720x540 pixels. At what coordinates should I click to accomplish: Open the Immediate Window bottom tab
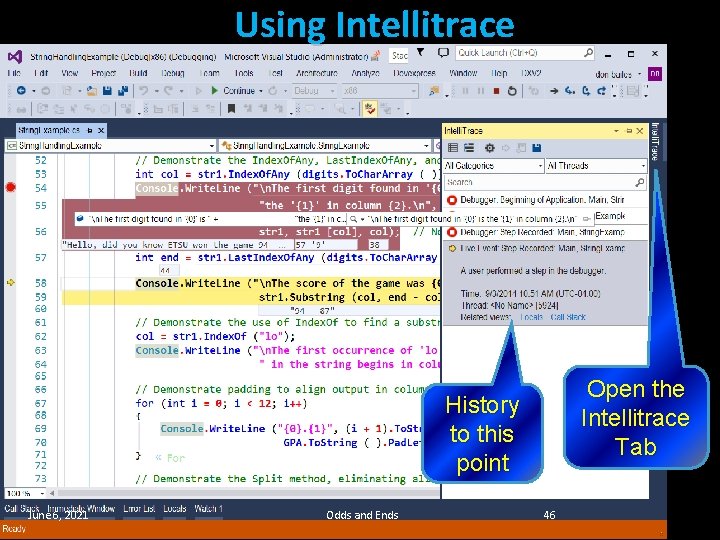(81, 508)
